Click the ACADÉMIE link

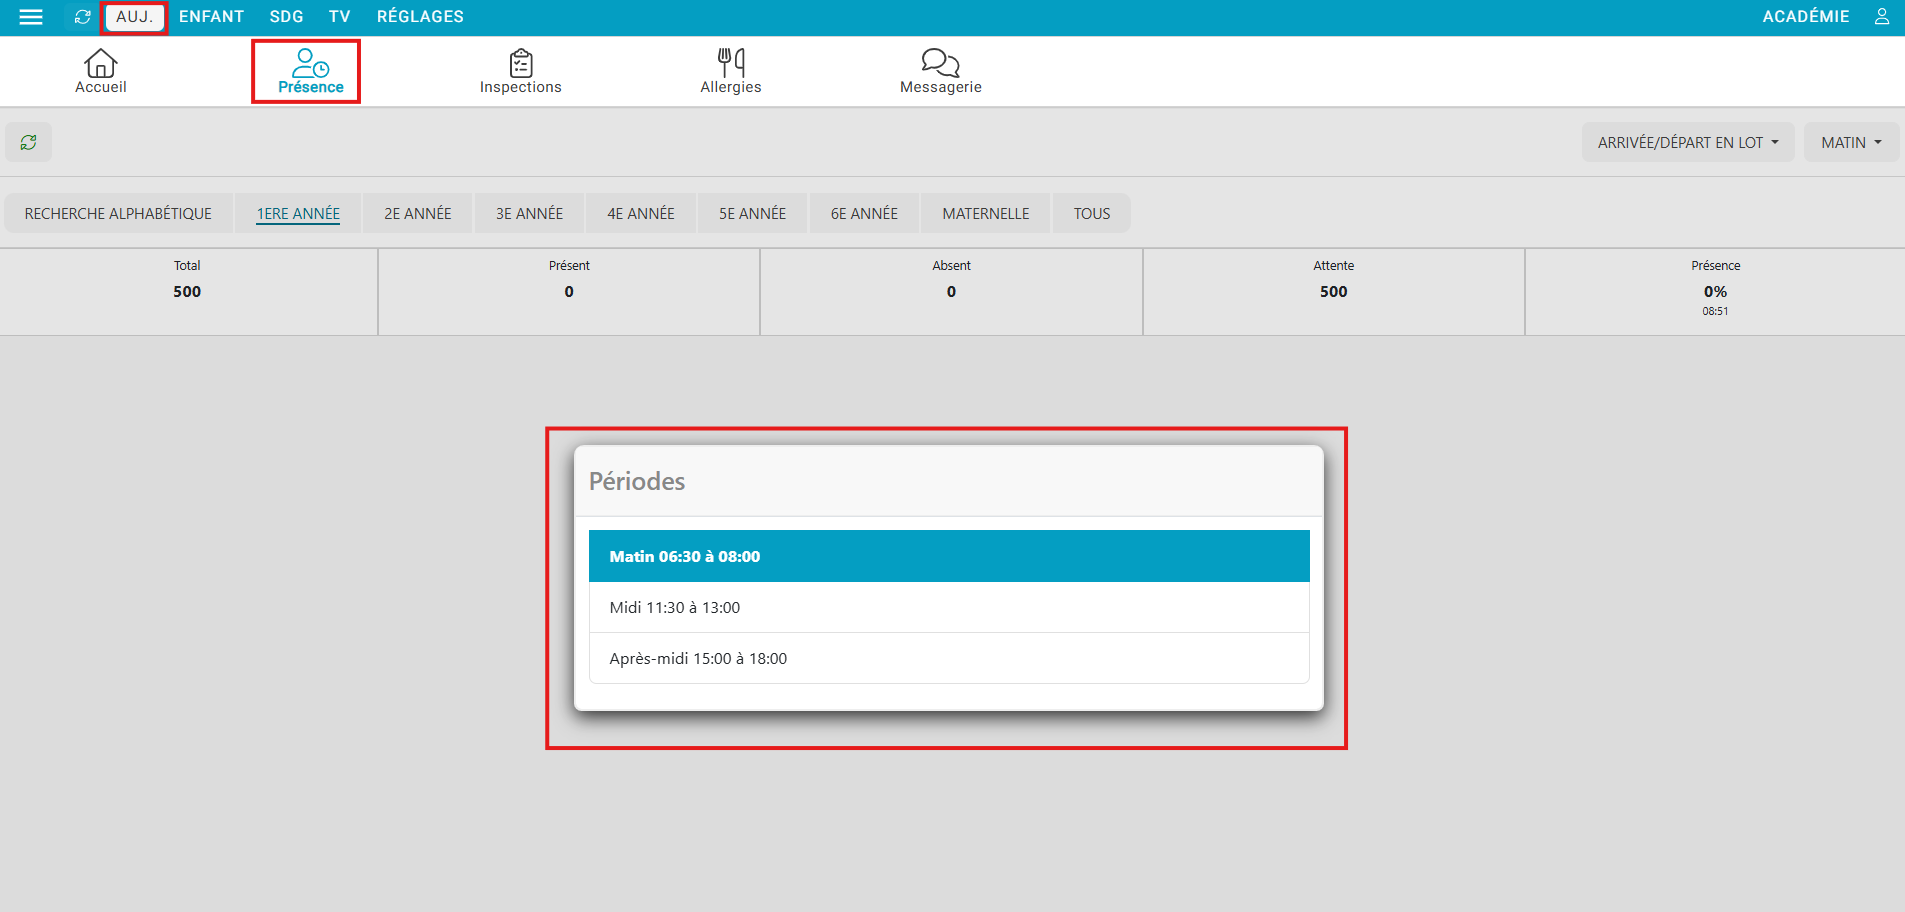point(1805,17)
